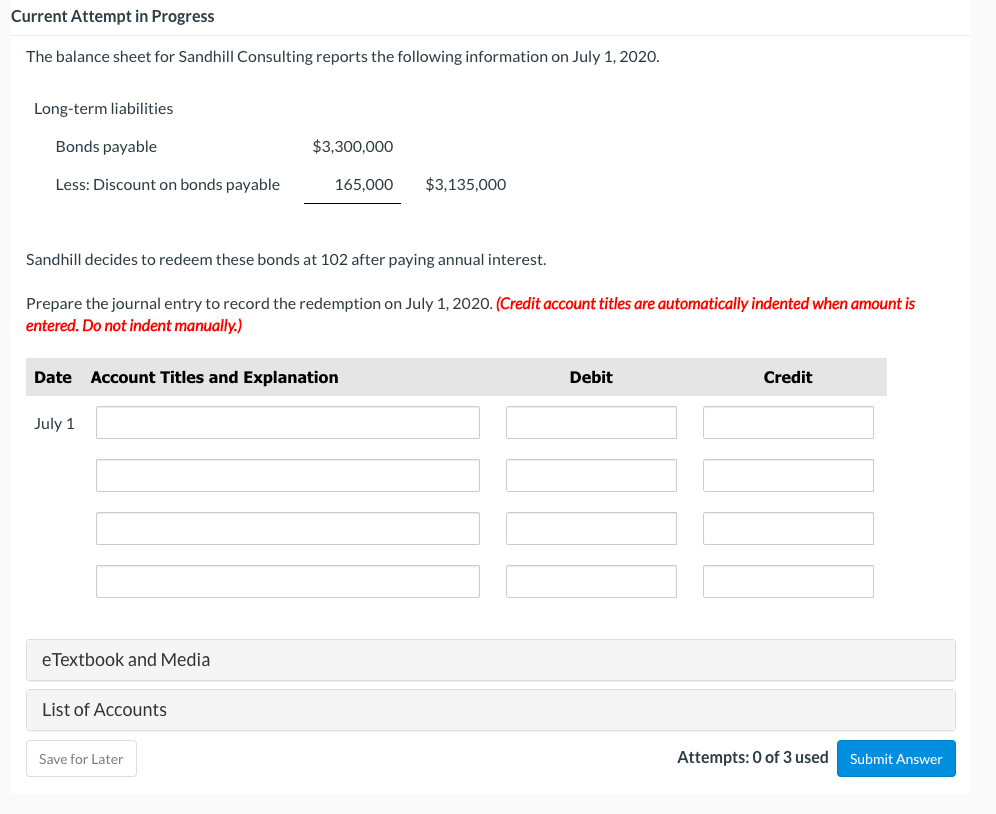The image size is (996, 814).
Task: Focus the fourth Account Titles field
Action: click(x=287, y=581)
